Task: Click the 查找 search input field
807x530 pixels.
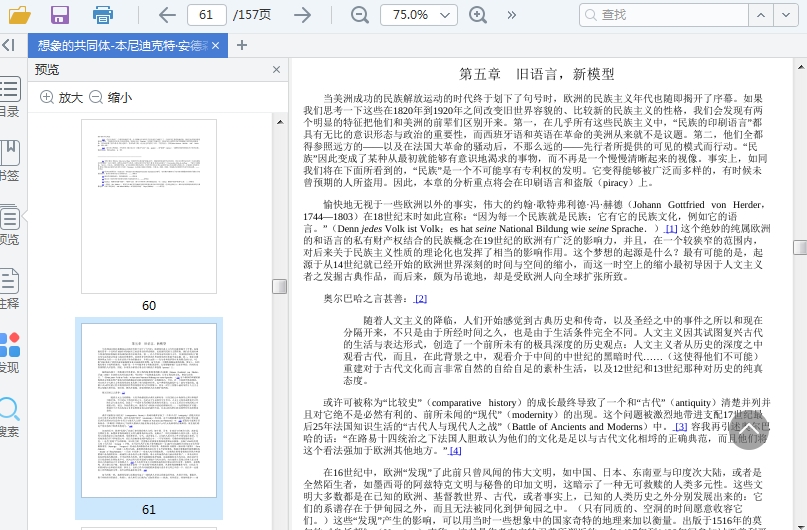Action: (664, 15)
